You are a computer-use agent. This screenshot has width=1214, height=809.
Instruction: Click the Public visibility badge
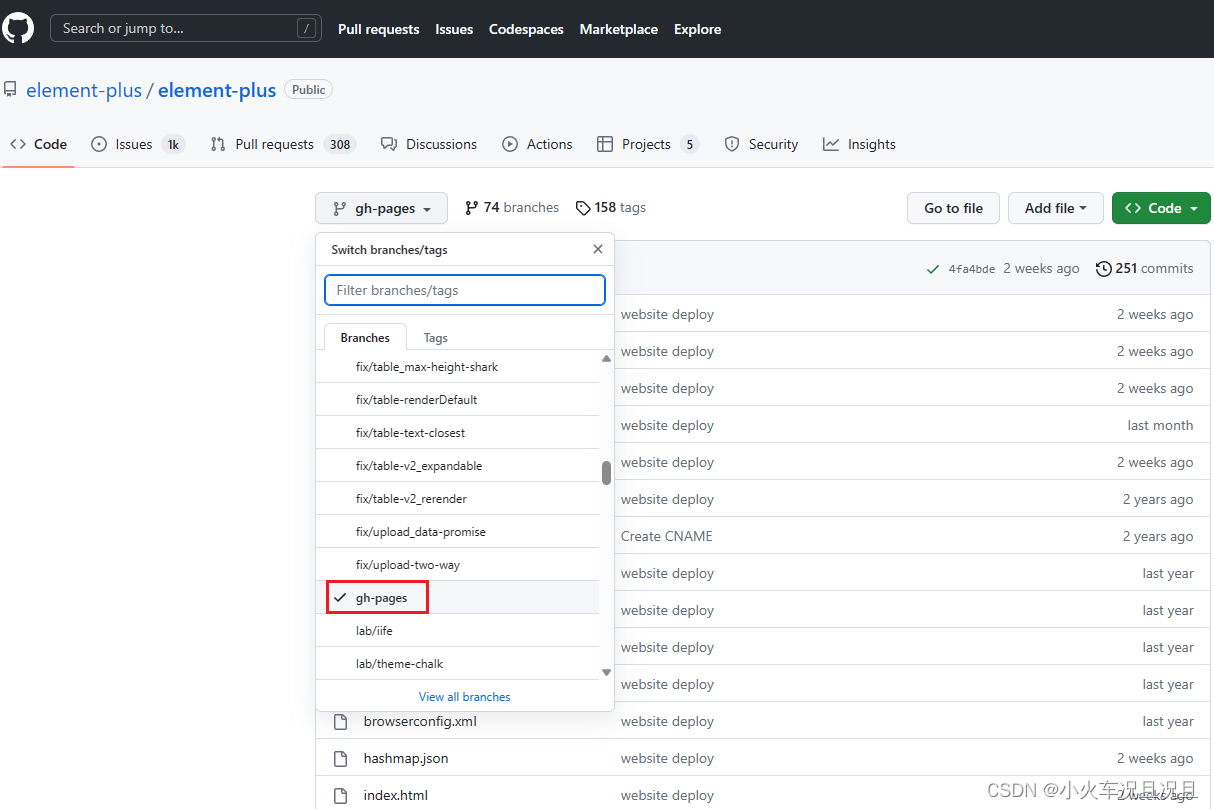308,90
